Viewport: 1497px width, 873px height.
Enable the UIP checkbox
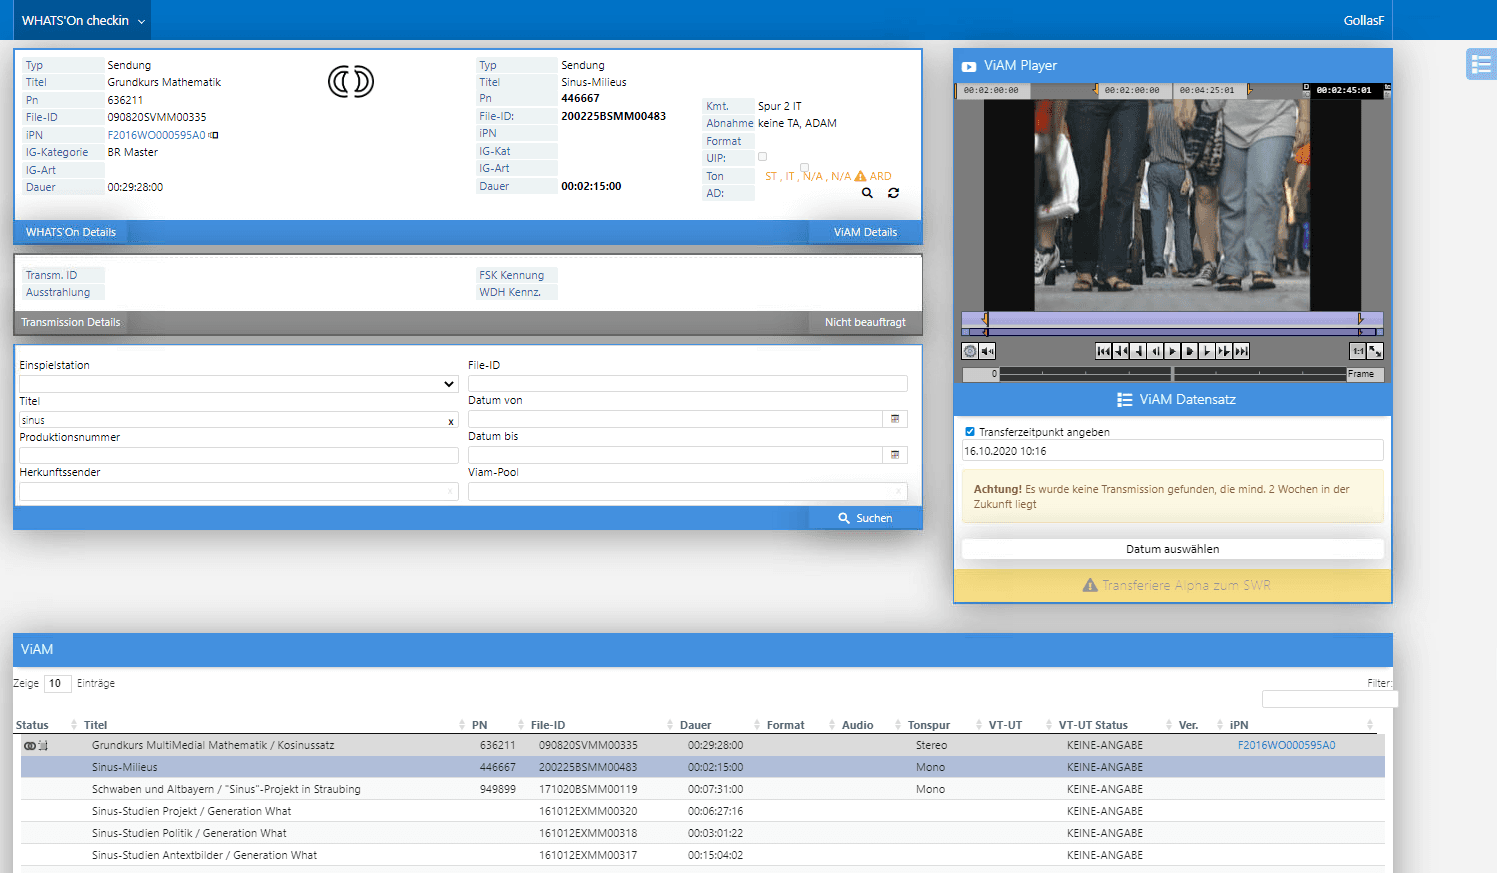point(760,156)
